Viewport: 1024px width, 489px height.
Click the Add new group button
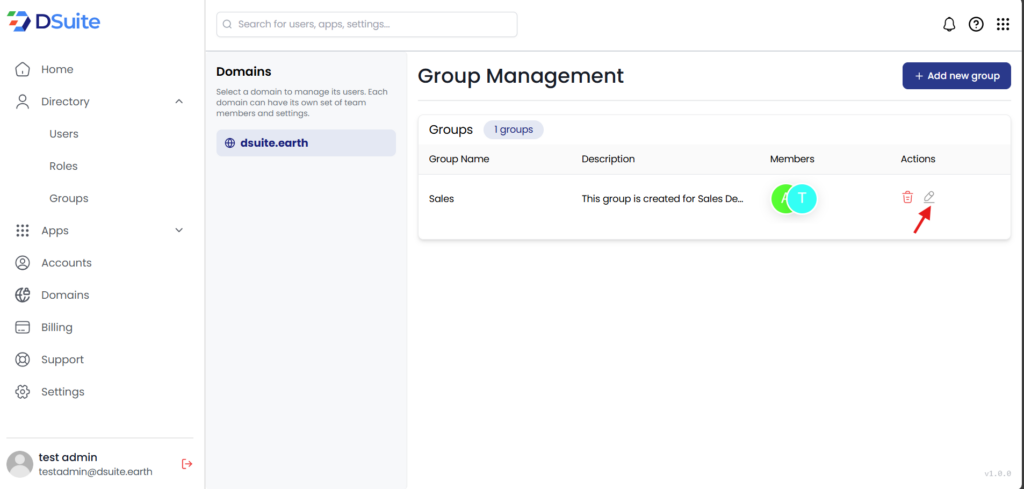[956, 76]
